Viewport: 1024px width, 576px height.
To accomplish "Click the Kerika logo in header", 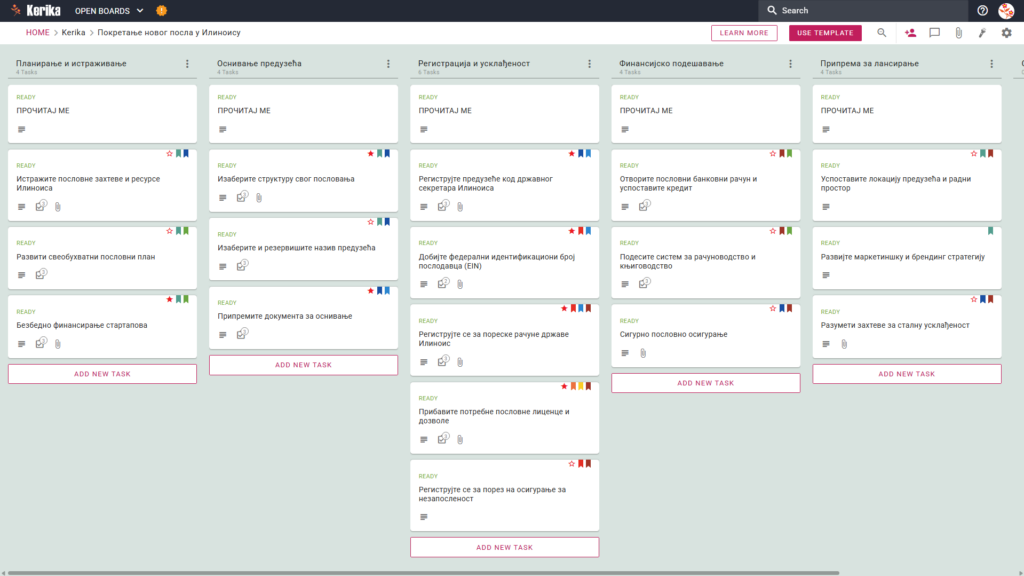I will tap(36, 10).
